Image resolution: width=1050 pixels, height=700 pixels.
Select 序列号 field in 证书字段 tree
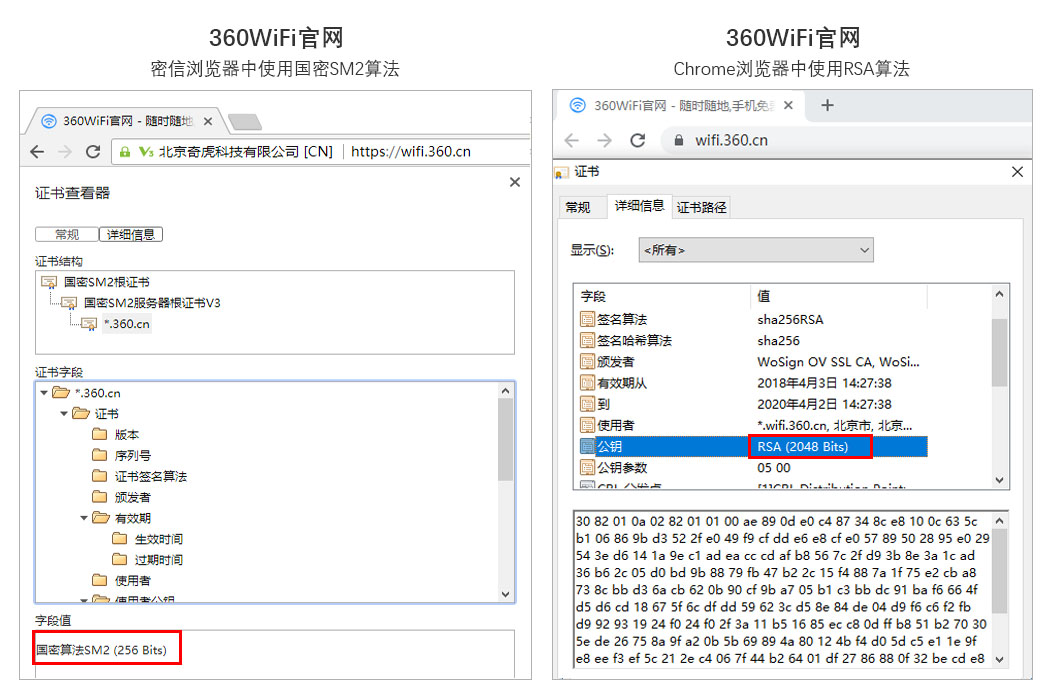click(133, 456)
